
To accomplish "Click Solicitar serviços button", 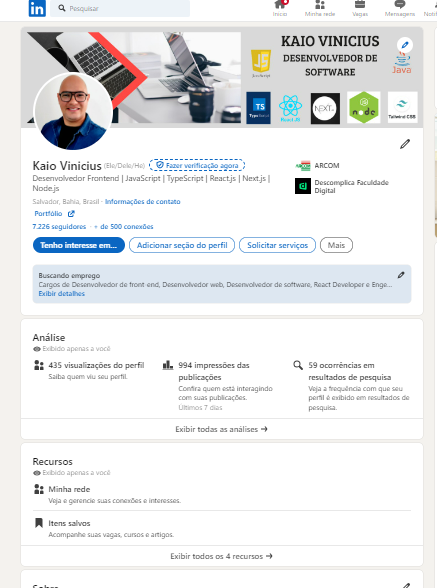I will click(x=278, y=245).
